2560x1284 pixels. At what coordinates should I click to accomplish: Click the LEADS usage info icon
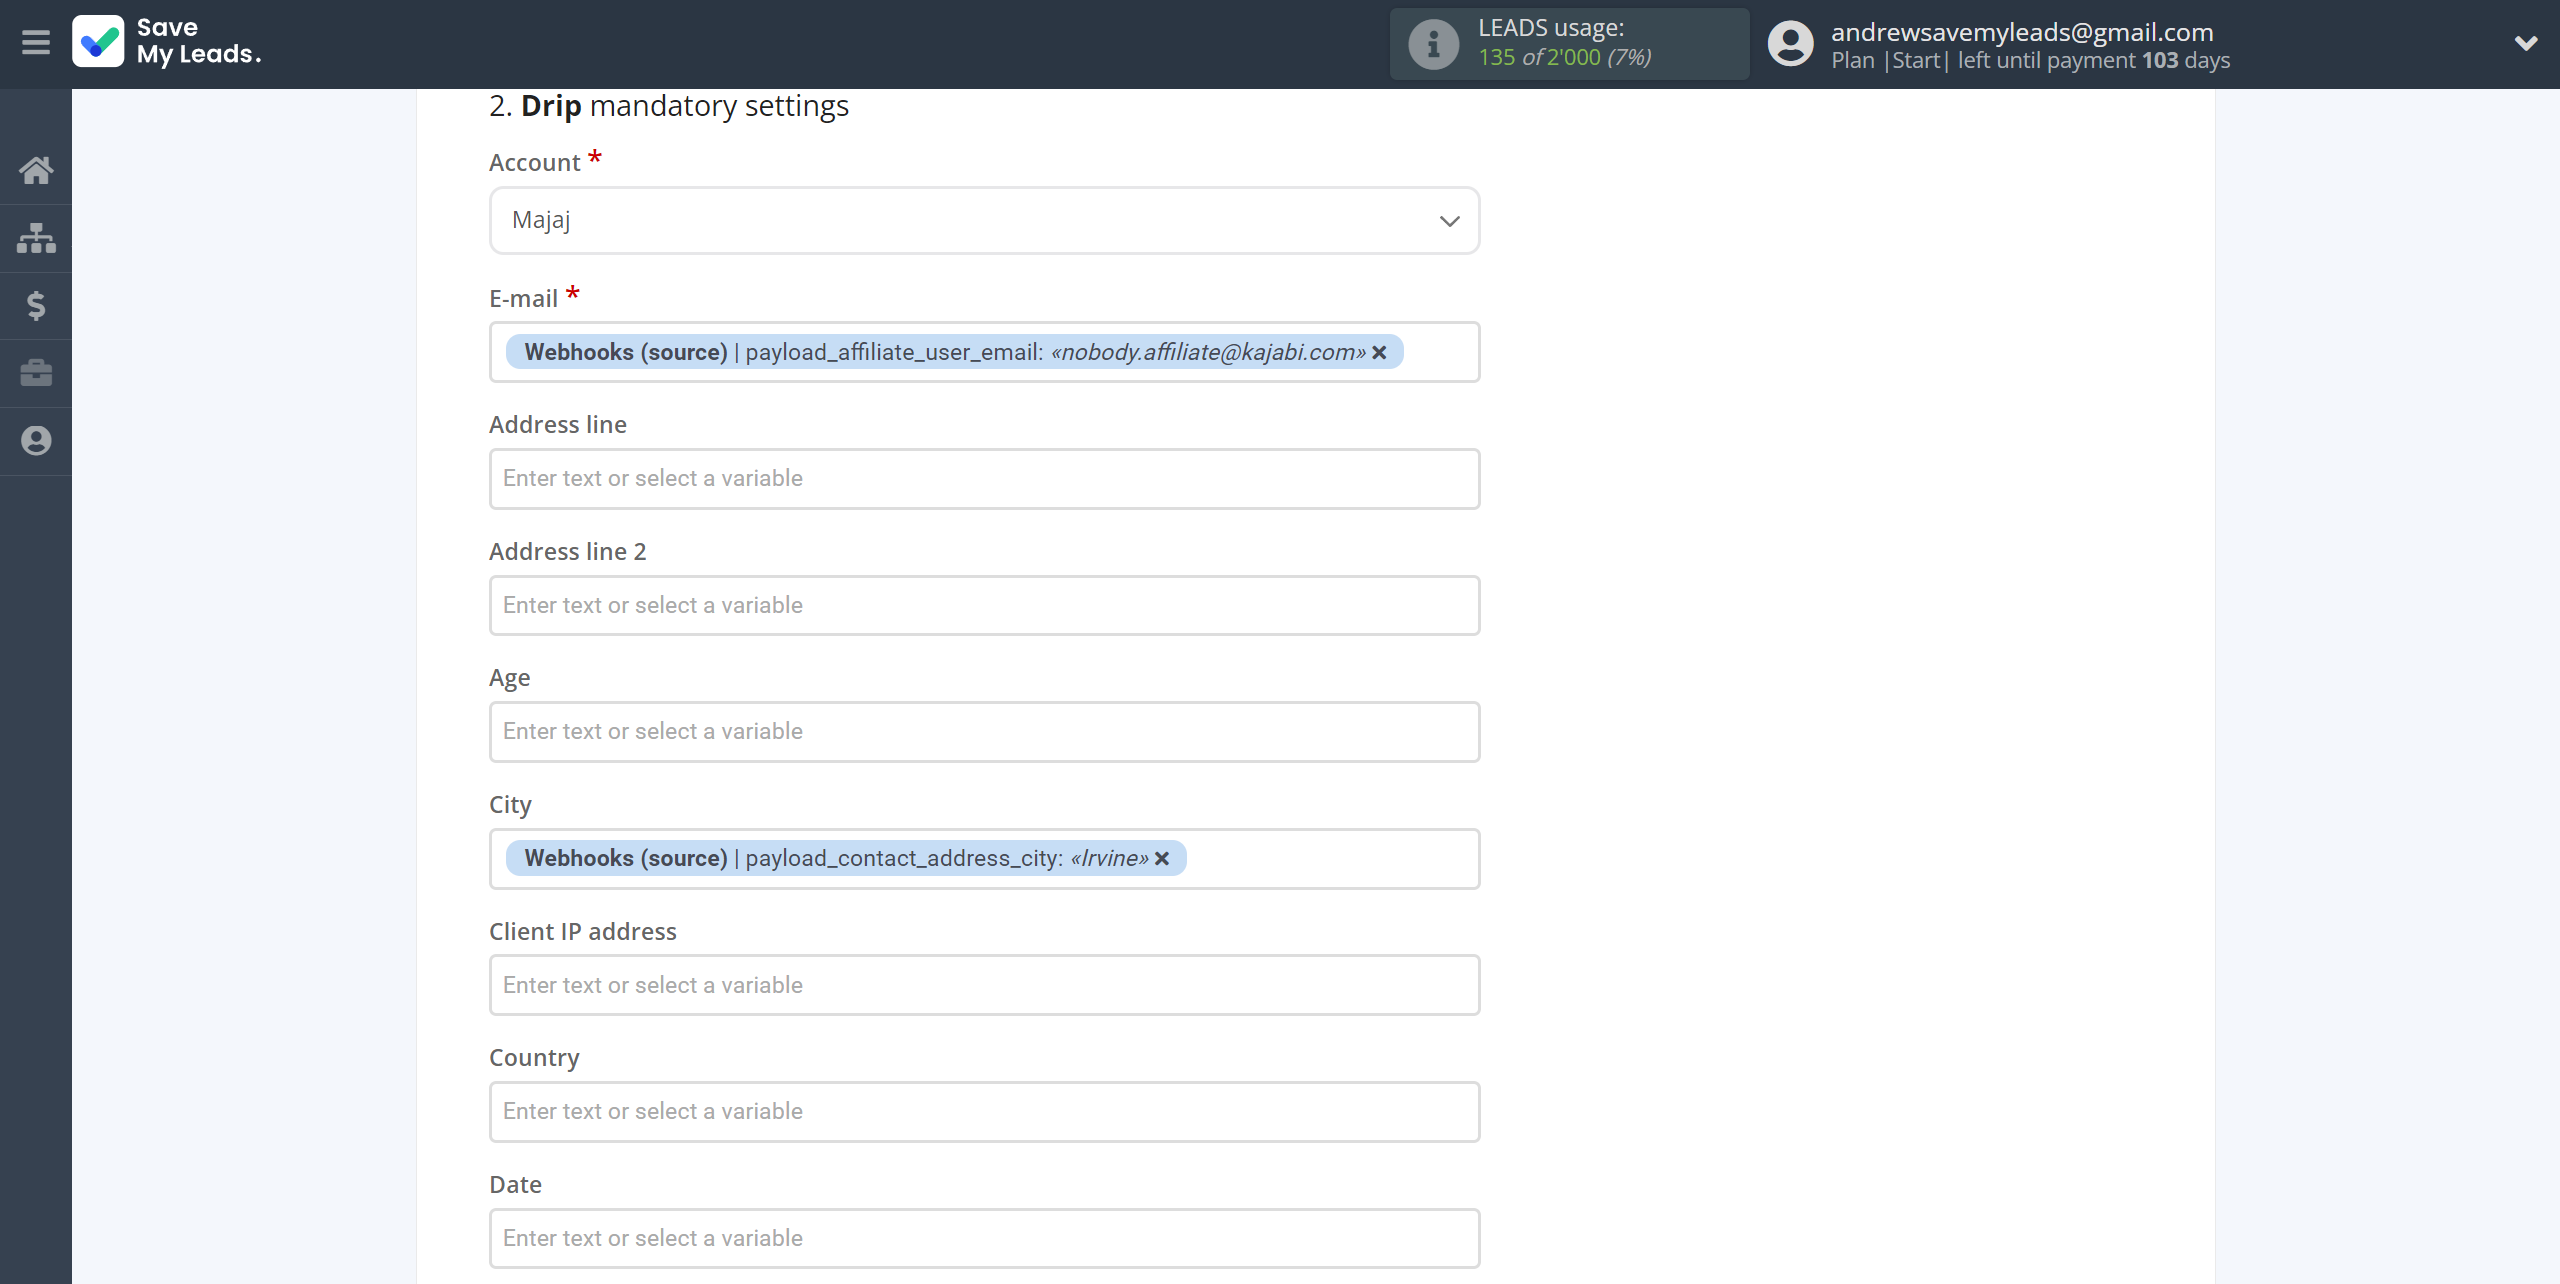coord(1433,44)
